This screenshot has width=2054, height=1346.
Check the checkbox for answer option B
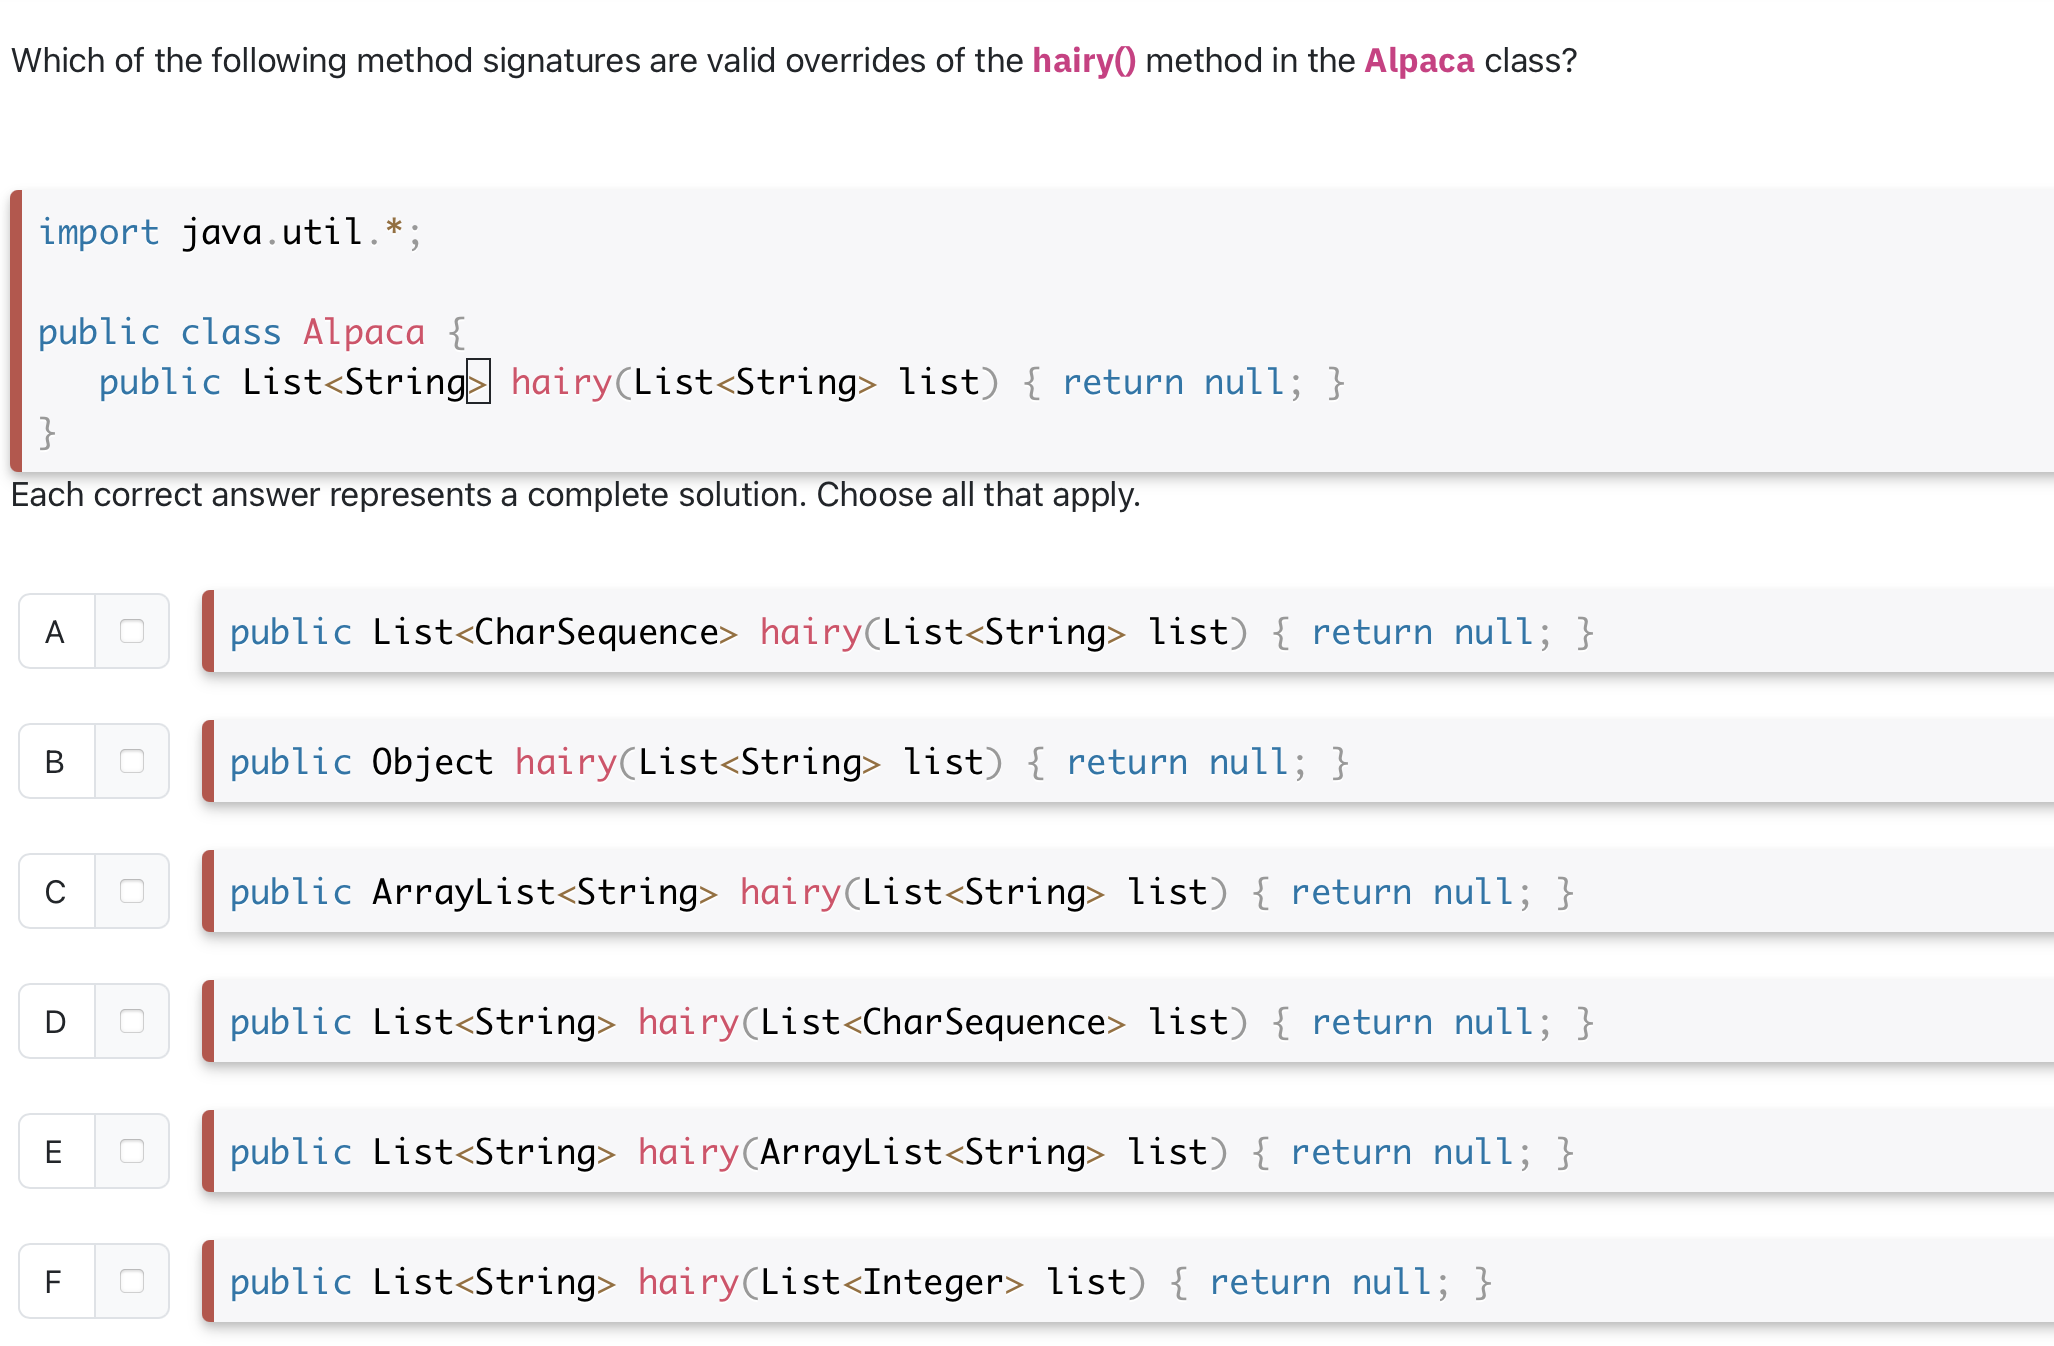[x=132, y=761]
